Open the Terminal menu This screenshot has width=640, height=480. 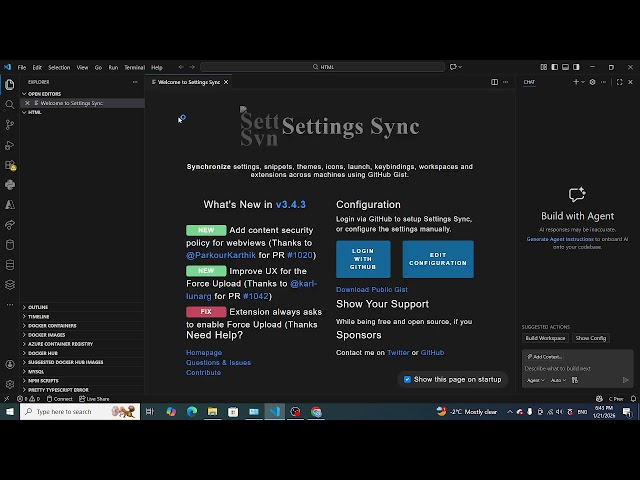pos(134,67)
